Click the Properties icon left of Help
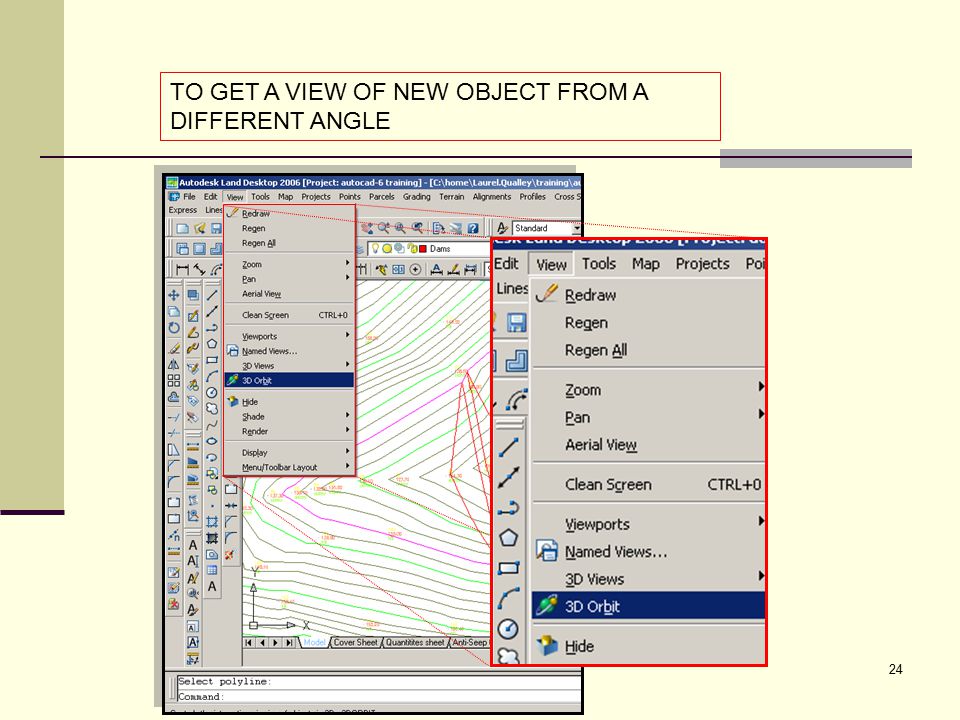The width and height of the screenshot is (960, 720). (x=456, y=228)
